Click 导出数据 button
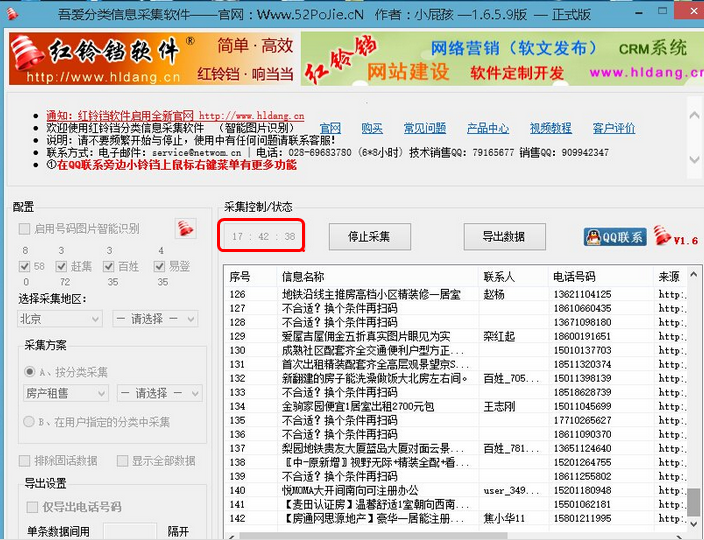Image resolution: width=704 pixels, height=540 pixels. 504,237
